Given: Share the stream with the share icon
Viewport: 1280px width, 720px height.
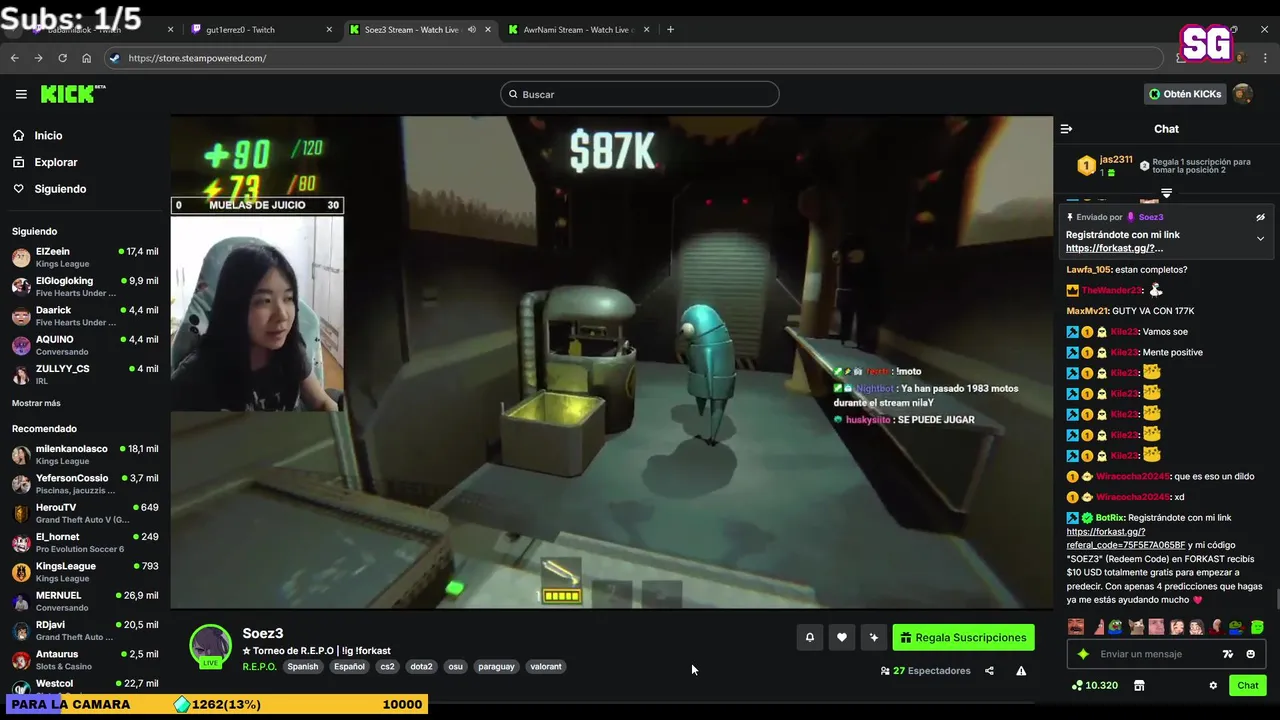Looking at the screenshot, I should [989, 671].
